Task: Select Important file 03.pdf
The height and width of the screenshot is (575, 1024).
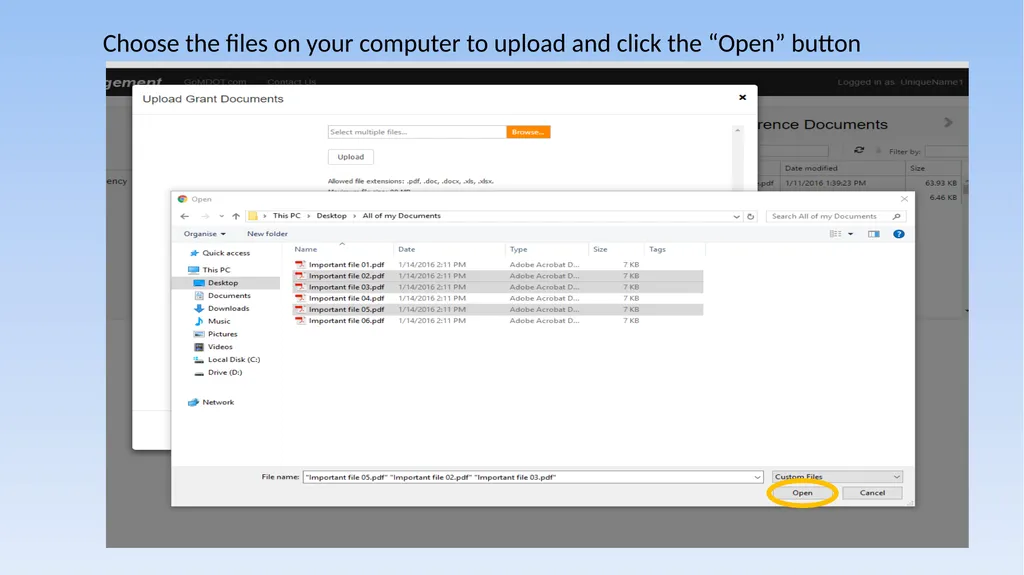Action: pyautogui.click(x=498, y=287)
